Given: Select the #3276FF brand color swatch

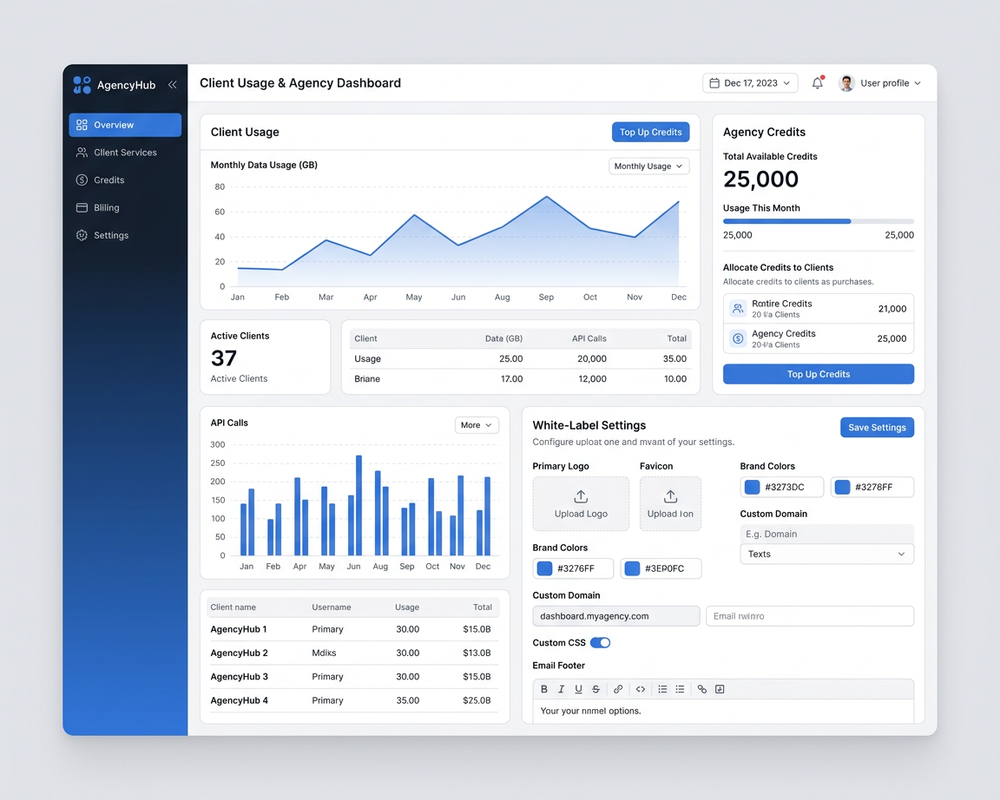Looking at the screenshot, I should [570, 568].
